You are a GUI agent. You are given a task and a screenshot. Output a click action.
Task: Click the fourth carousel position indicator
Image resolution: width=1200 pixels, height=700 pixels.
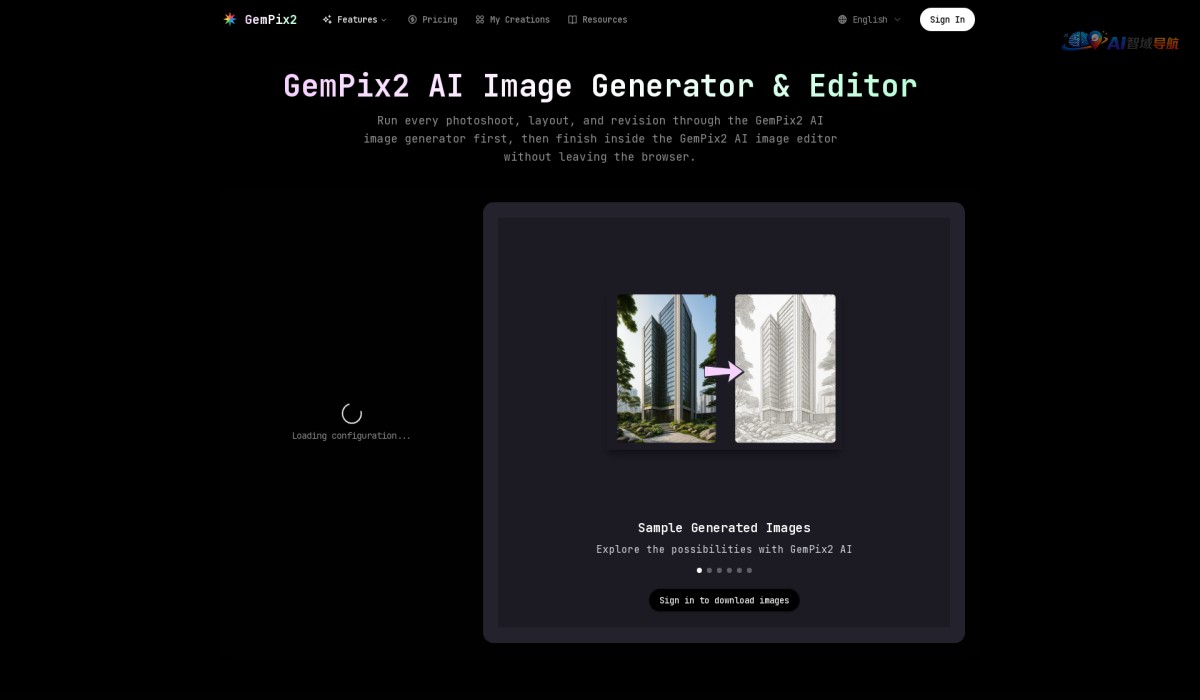coord(729,570)
